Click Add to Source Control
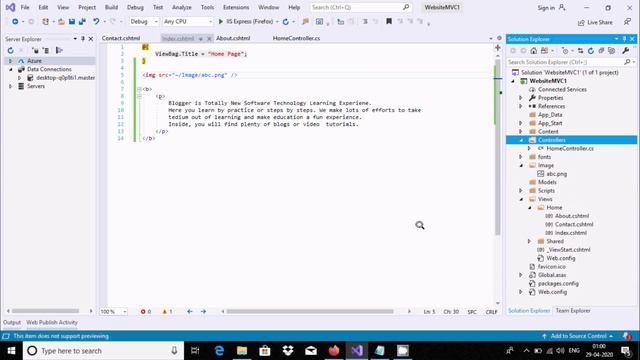Viewport: 640px width, 360px height. pyautogui.click(x=578, y=336)
